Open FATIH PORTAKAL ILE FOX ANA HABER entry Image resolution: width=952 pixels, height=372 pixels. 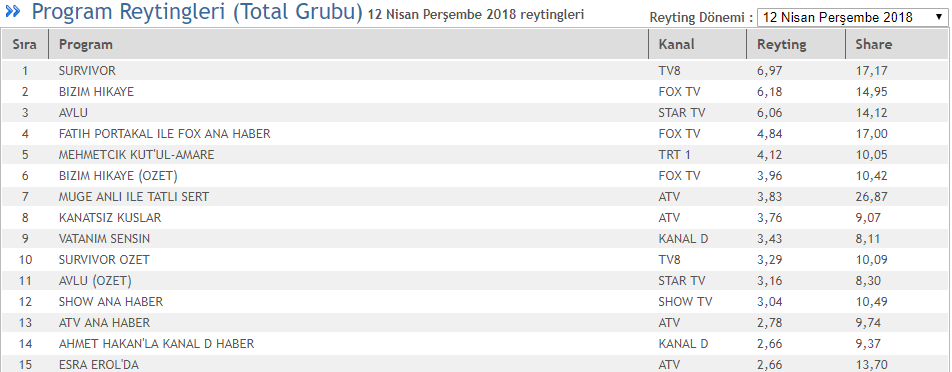coord(165,134)
